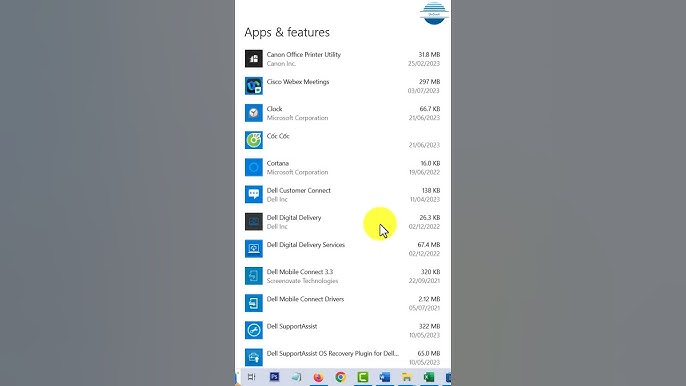Select the "Cisco Webex Meetings" app name
The height and width of the screenshot is (386, 686).
pyautogui.click(x=298, y=82)
